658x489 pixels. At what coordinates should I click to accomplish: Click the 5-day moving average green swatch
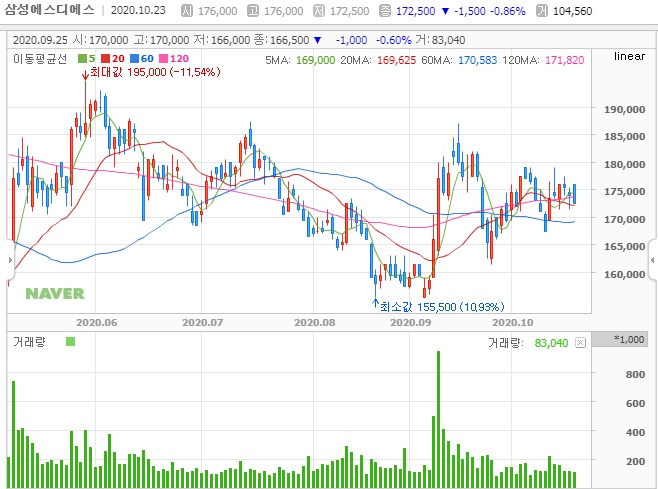pos(82,58)
